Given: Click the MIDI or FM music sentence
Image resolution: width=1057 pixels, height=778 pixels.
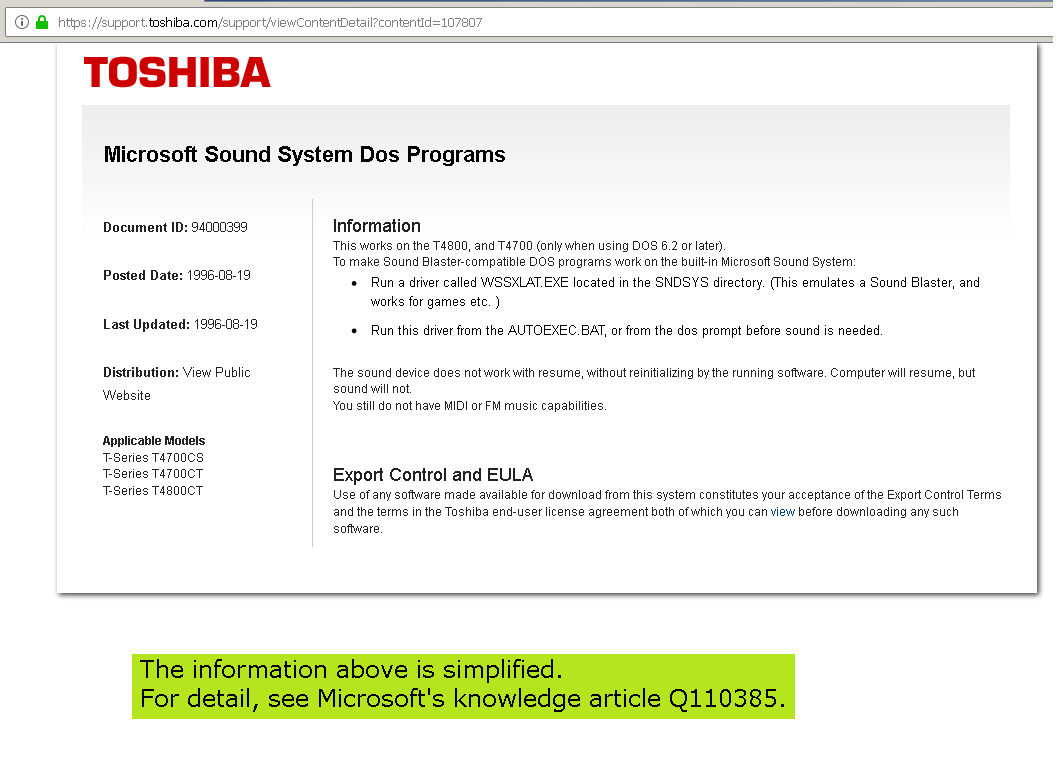Looking at the screenshot, I should tap(469, 406).
